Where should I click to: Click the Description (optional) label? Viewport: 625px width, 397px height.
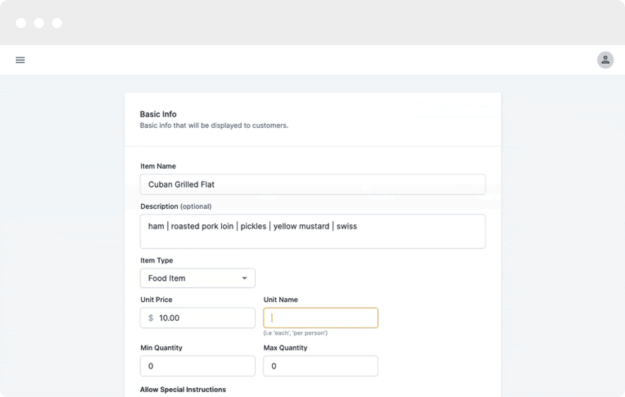pos(176,206)
